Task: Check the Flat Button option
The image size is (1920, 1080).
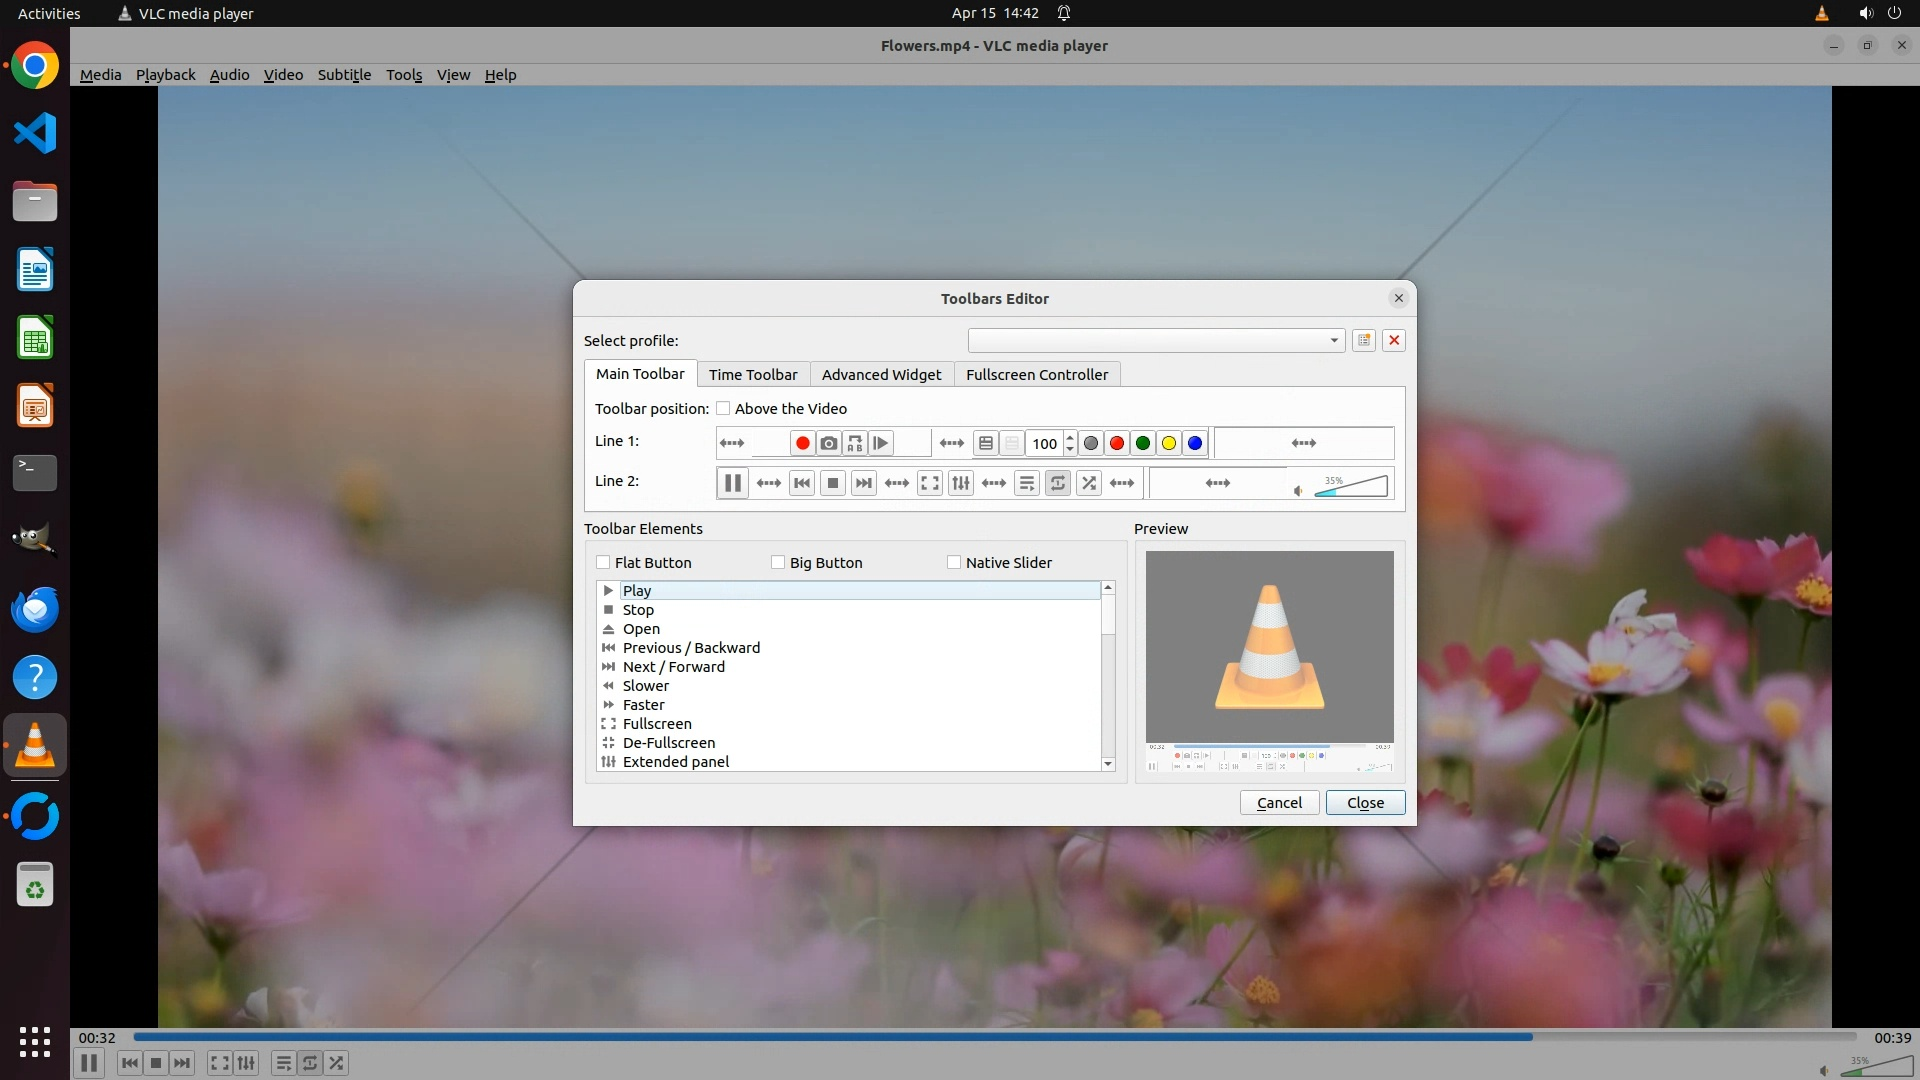Action: (603, 562)
